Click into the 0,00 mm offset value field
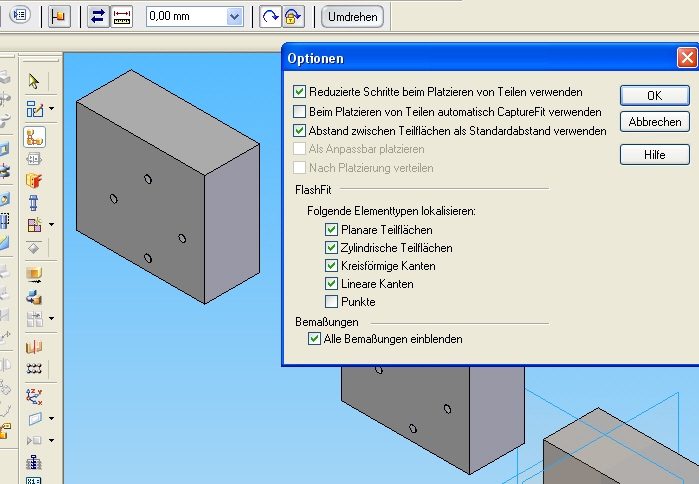 point(187,16)
